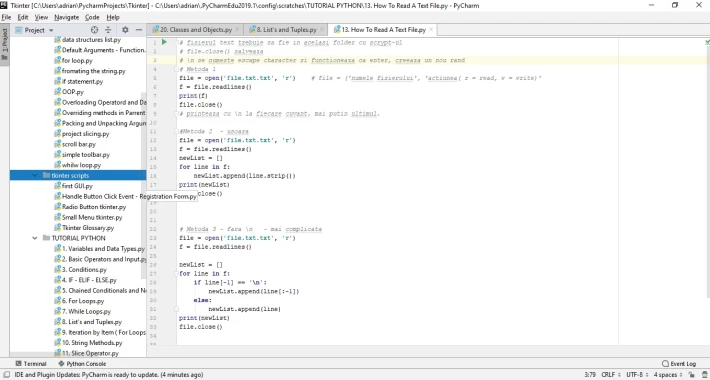The width and height of the screenshot is (710, 380).
Task: Open the Help menu
Action: pos(113,17)
